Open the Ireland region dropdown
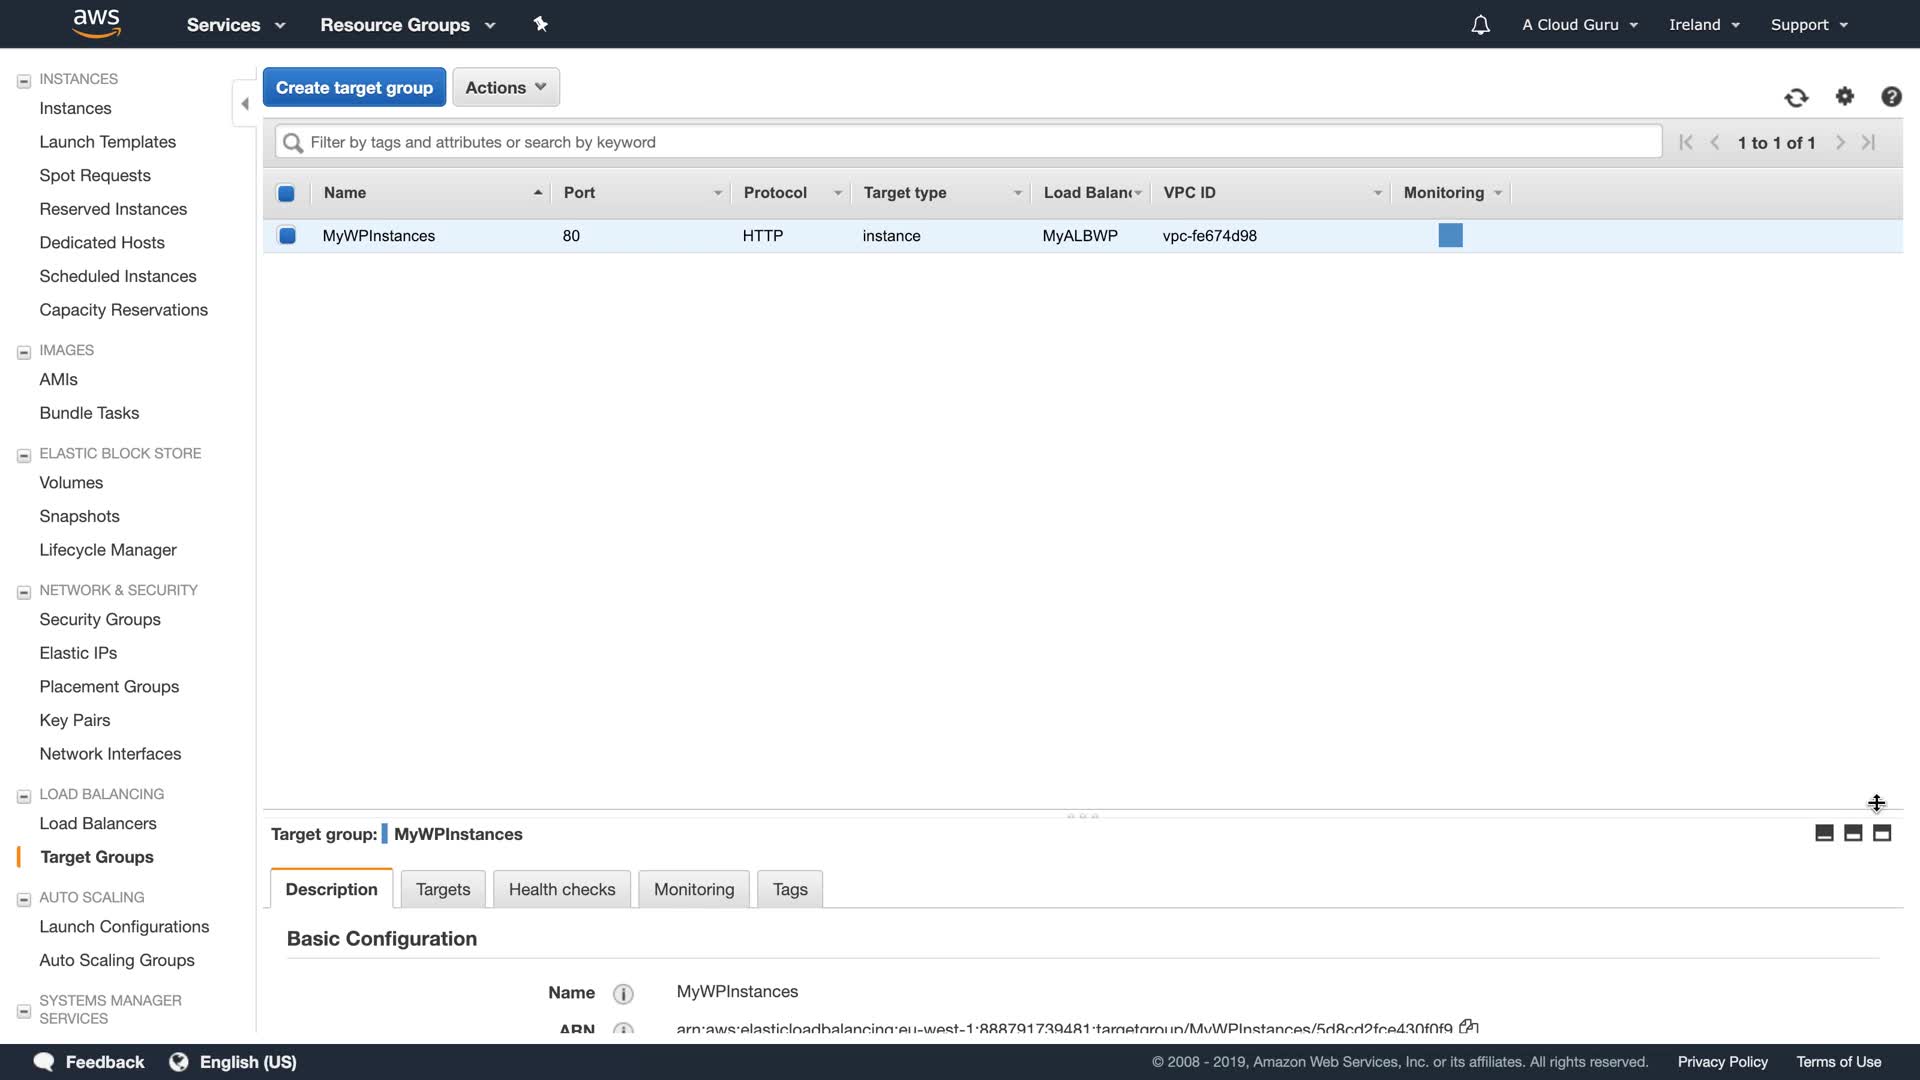The height and width of the screenshot is (1080, 1920). click(x=1704, y=25)
